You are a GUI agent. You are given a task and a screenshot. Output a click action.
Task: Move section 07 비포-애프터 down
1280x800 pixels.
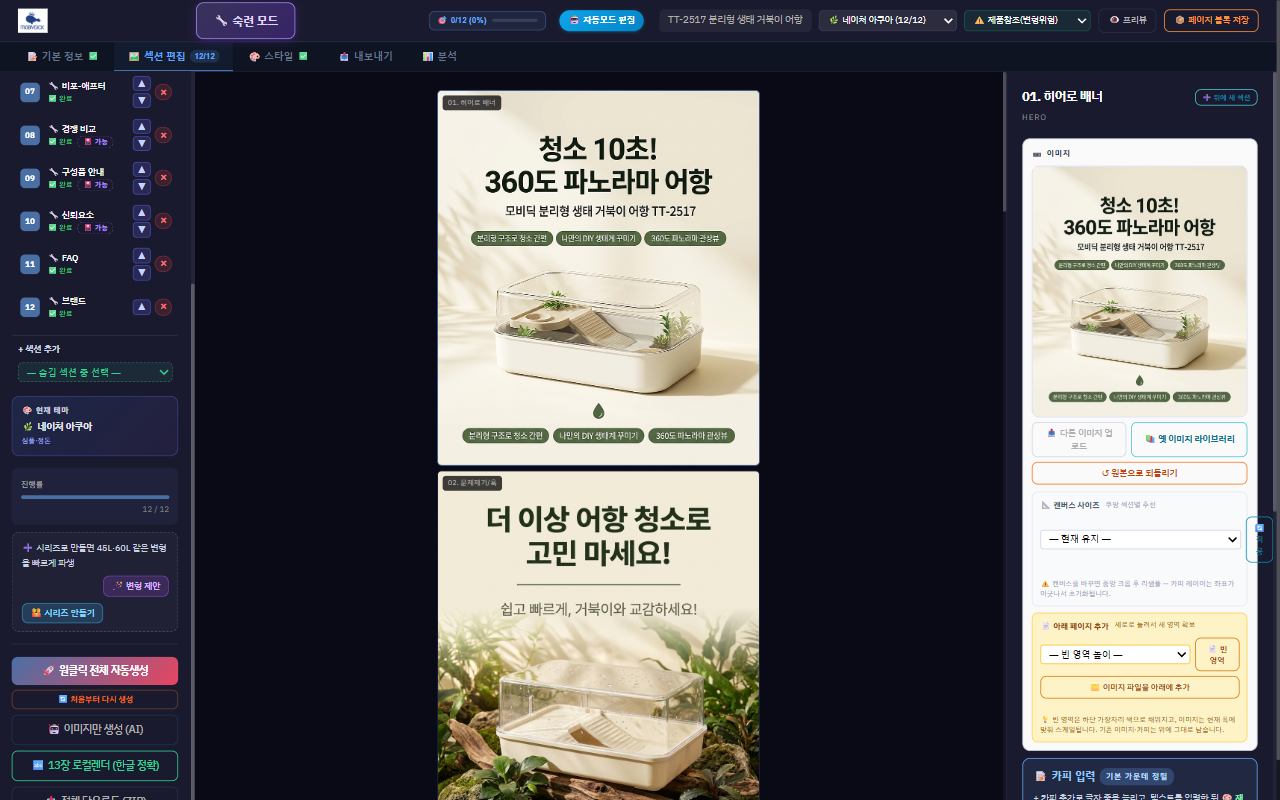[x=142, y=100]
